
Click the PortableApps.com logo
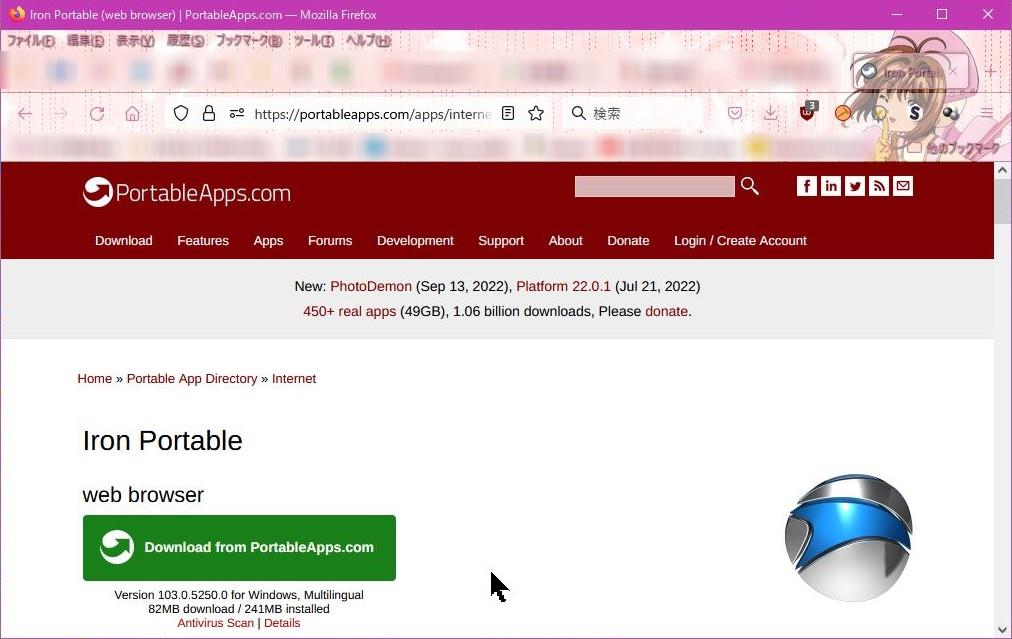coord(187,192)
